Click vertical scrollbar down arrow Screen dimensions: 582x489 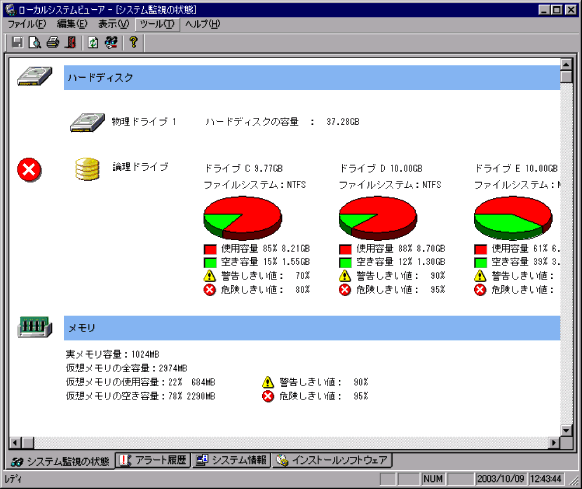point(566,431)
